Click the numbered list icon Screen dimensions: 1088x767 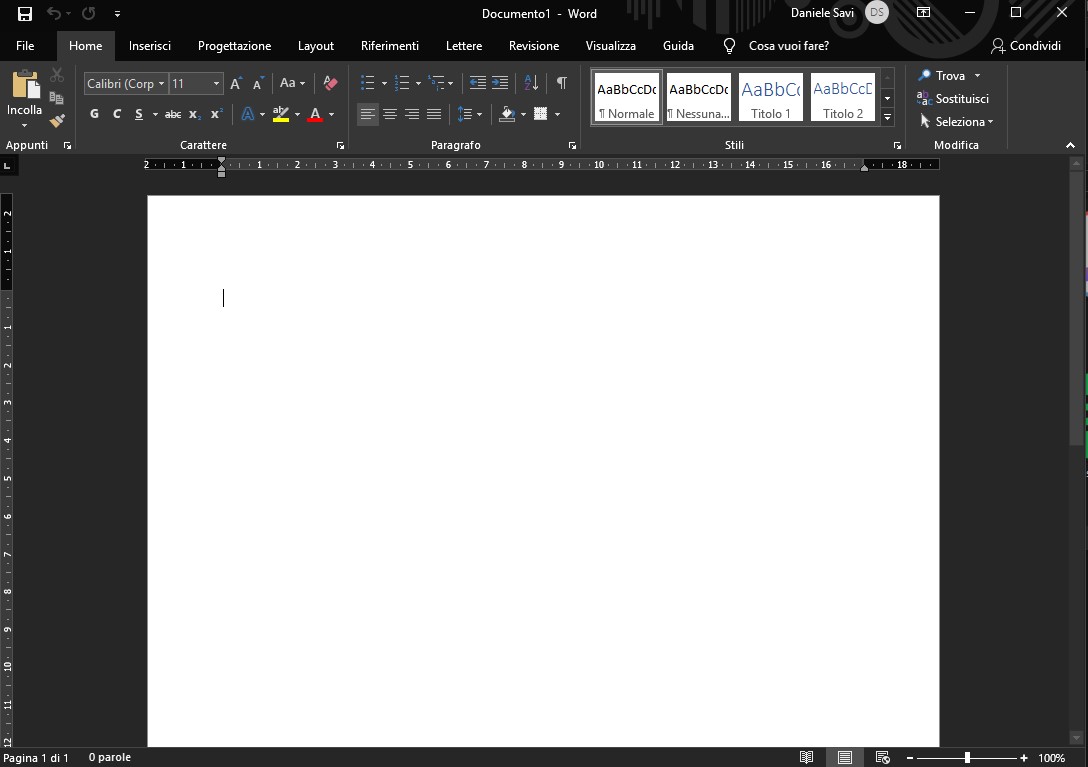pos(402,83)
